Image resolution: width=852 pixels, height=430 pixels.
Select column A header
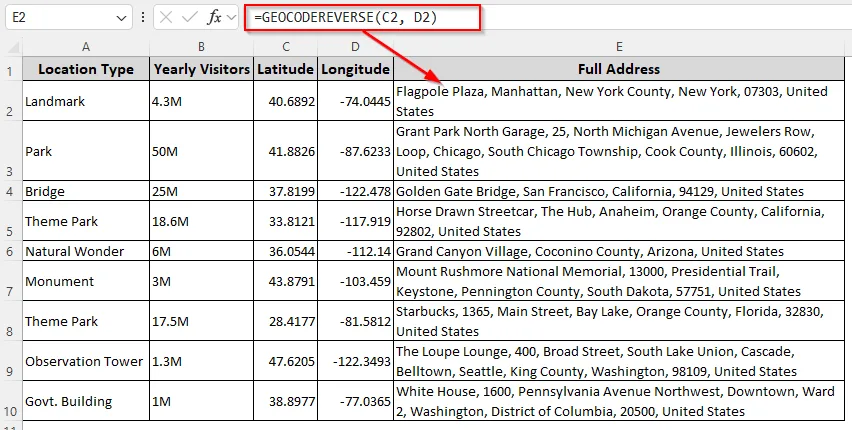(x=86, y=47)
